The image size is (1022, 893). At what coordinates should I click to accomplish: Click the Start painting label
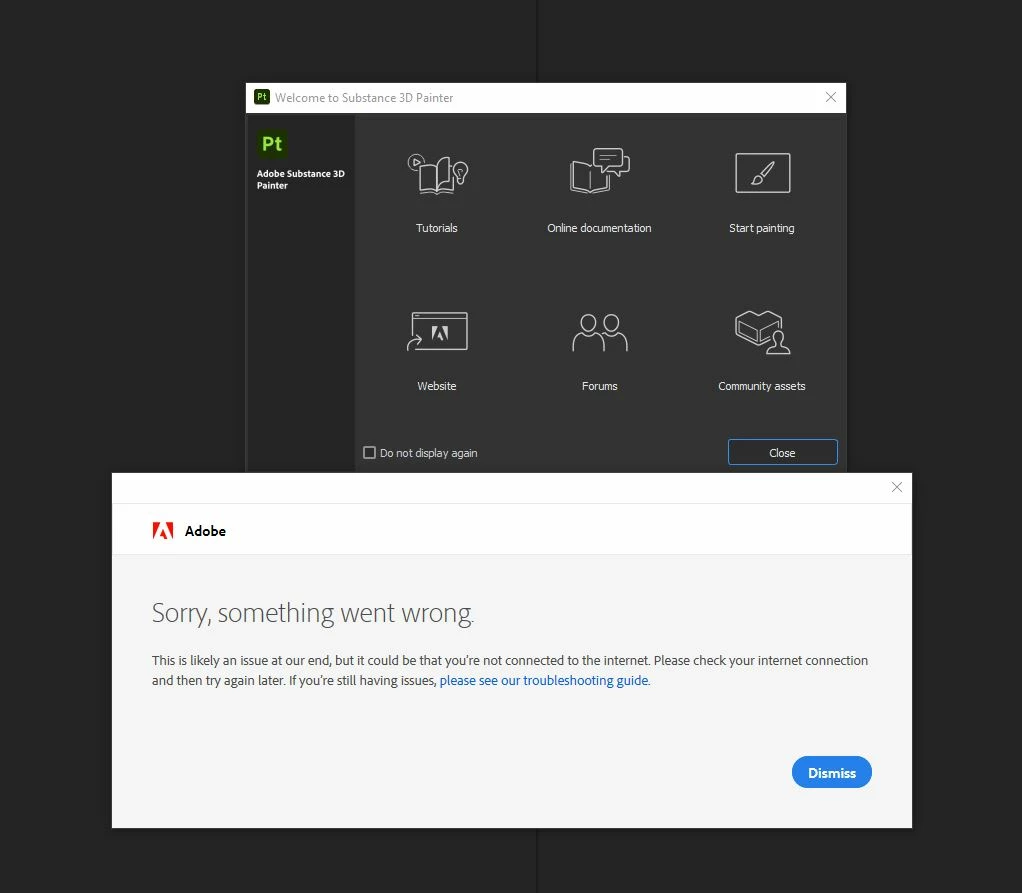pos(761,228)
